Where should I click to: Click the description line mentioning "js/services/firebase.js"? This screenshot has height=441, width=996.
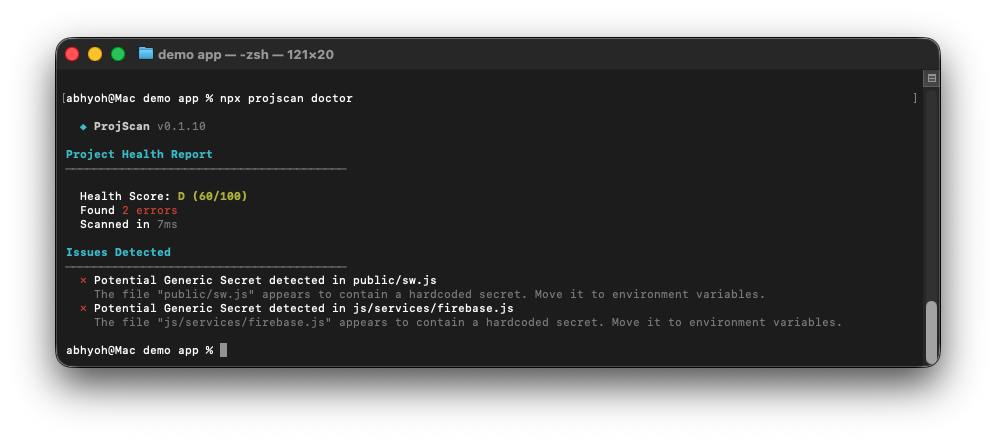pos(468,322)
